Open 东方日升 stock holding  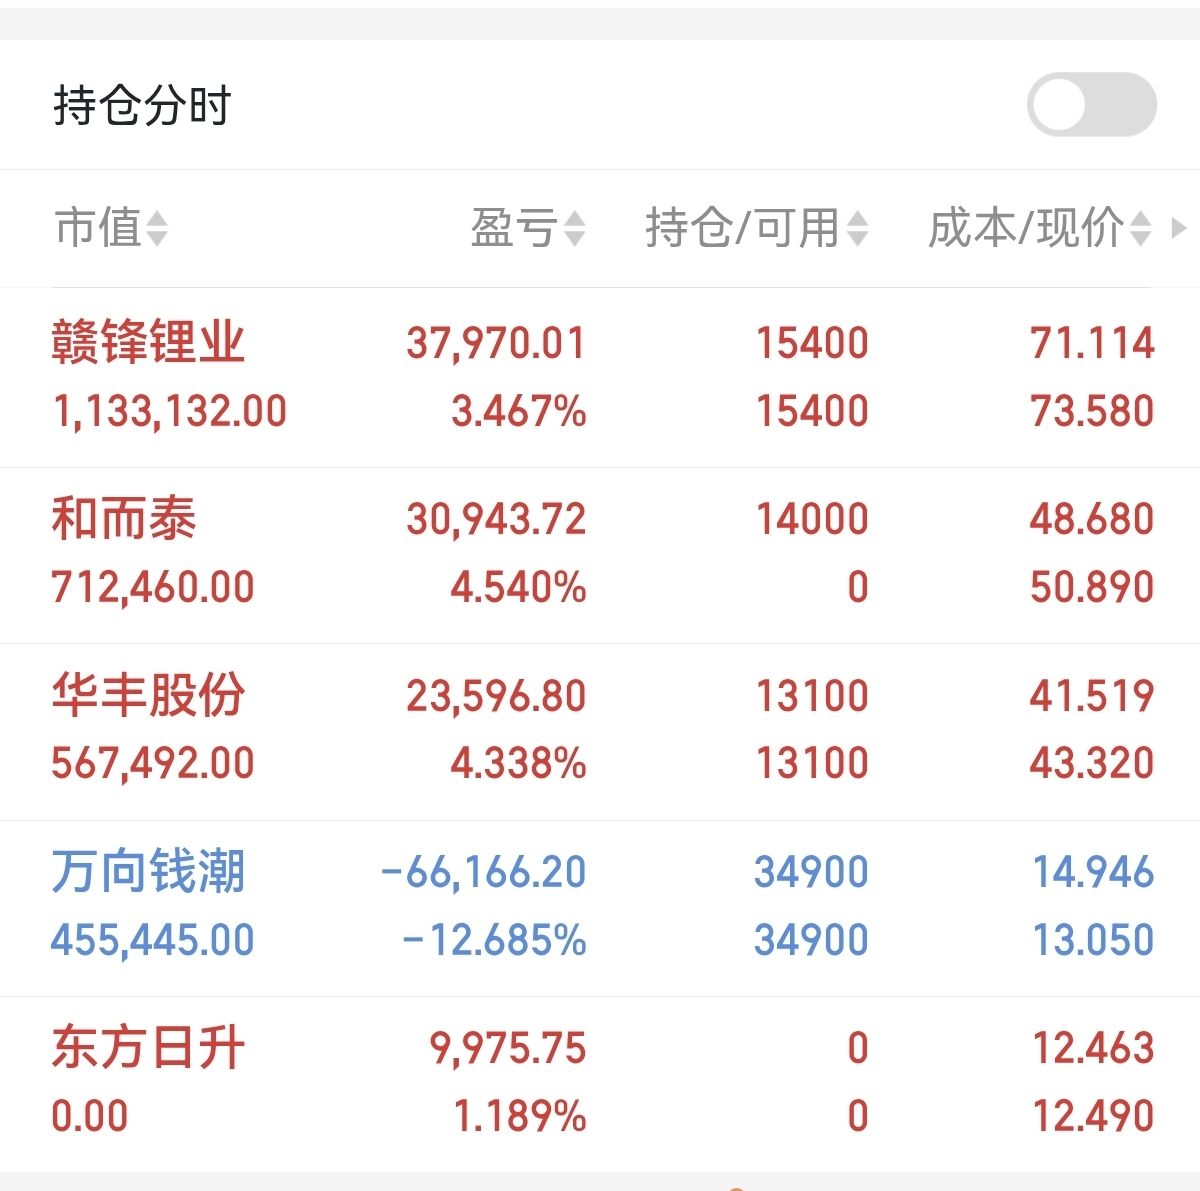[148, 1048]
